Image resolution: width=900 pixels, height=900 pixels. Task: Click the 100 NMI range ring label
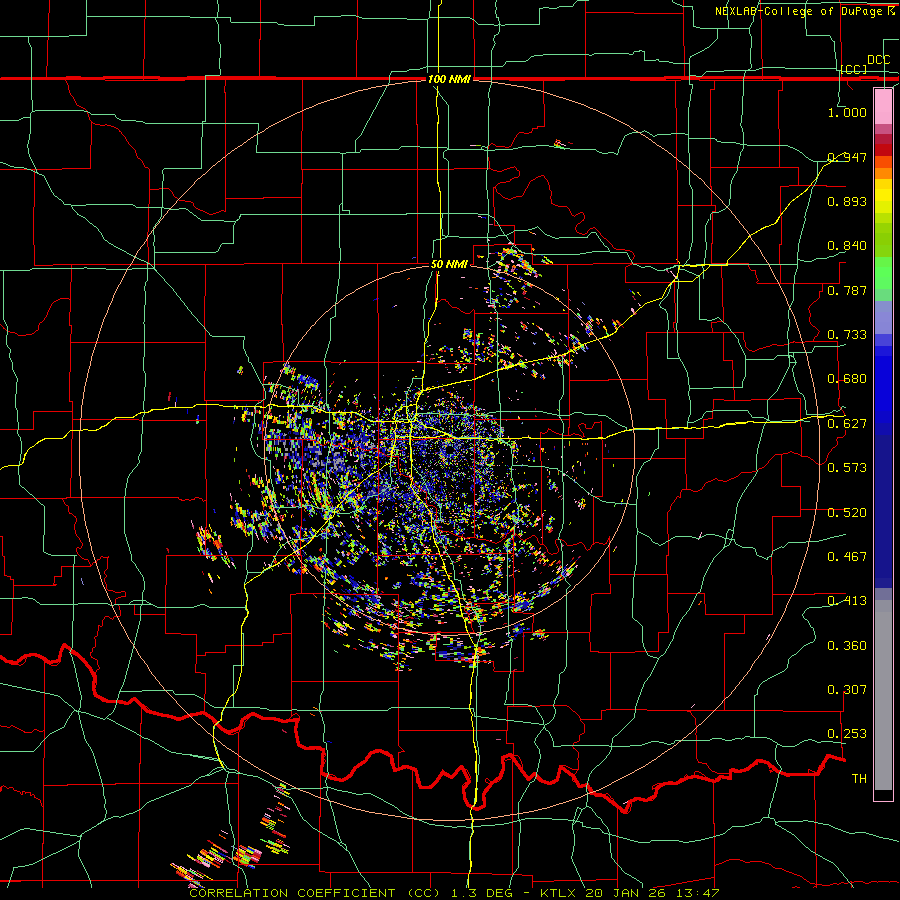[x=449, y=79]
